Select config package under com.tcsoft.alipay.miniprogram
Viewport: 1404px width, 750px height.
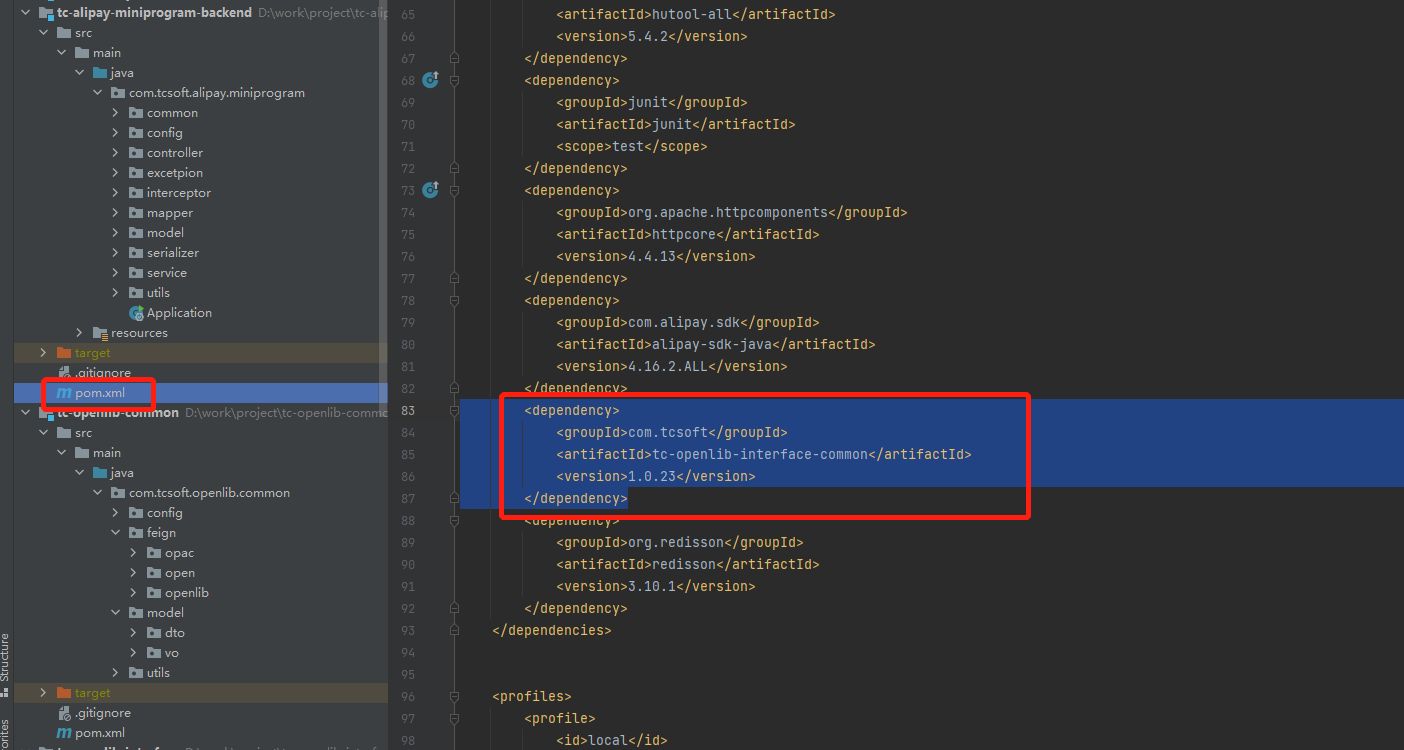(164, 133)
